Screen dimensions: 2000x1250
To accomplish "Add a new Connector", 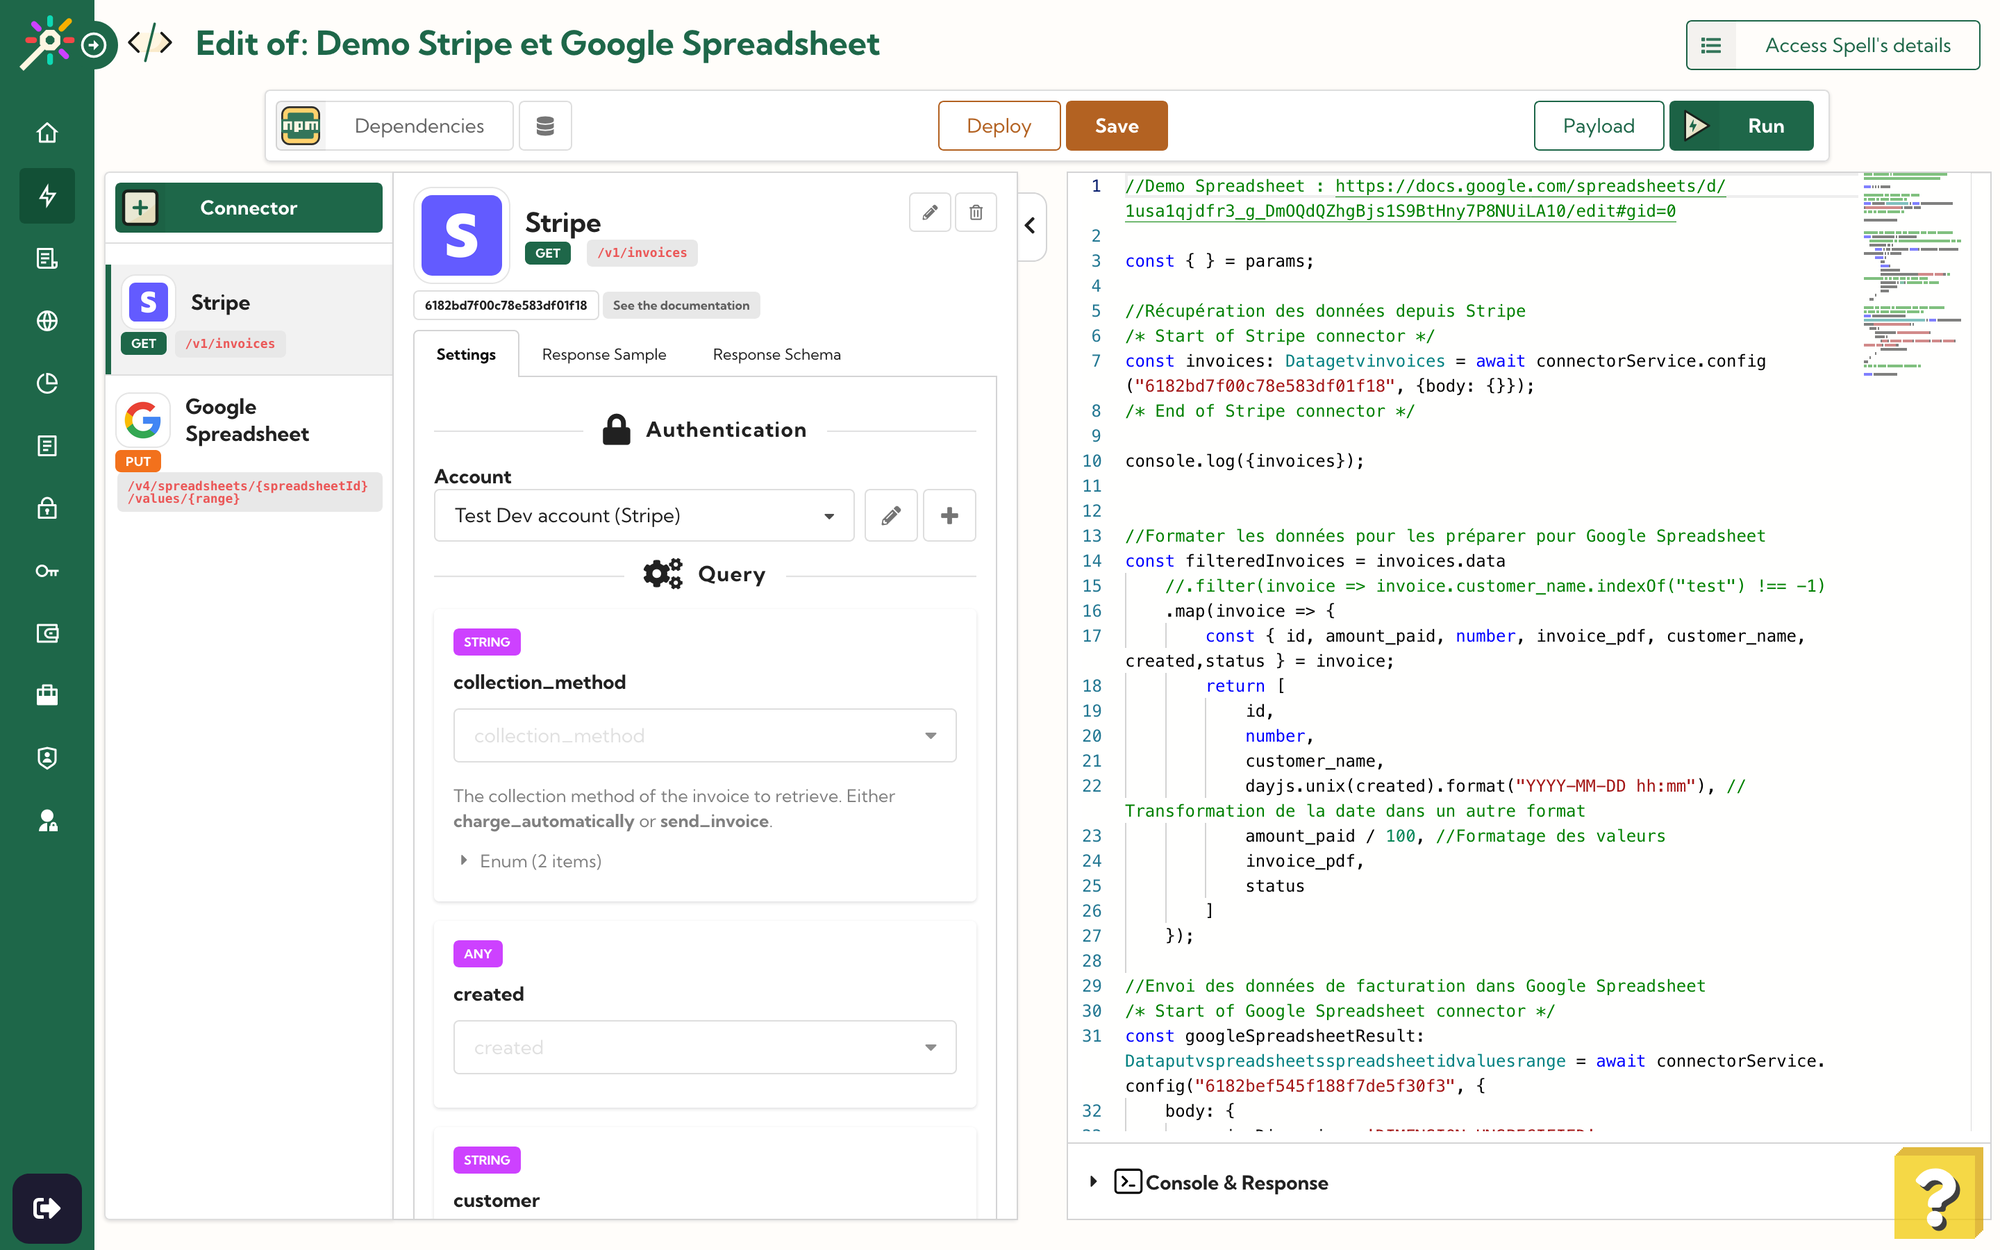I will [x=249, y=208].
